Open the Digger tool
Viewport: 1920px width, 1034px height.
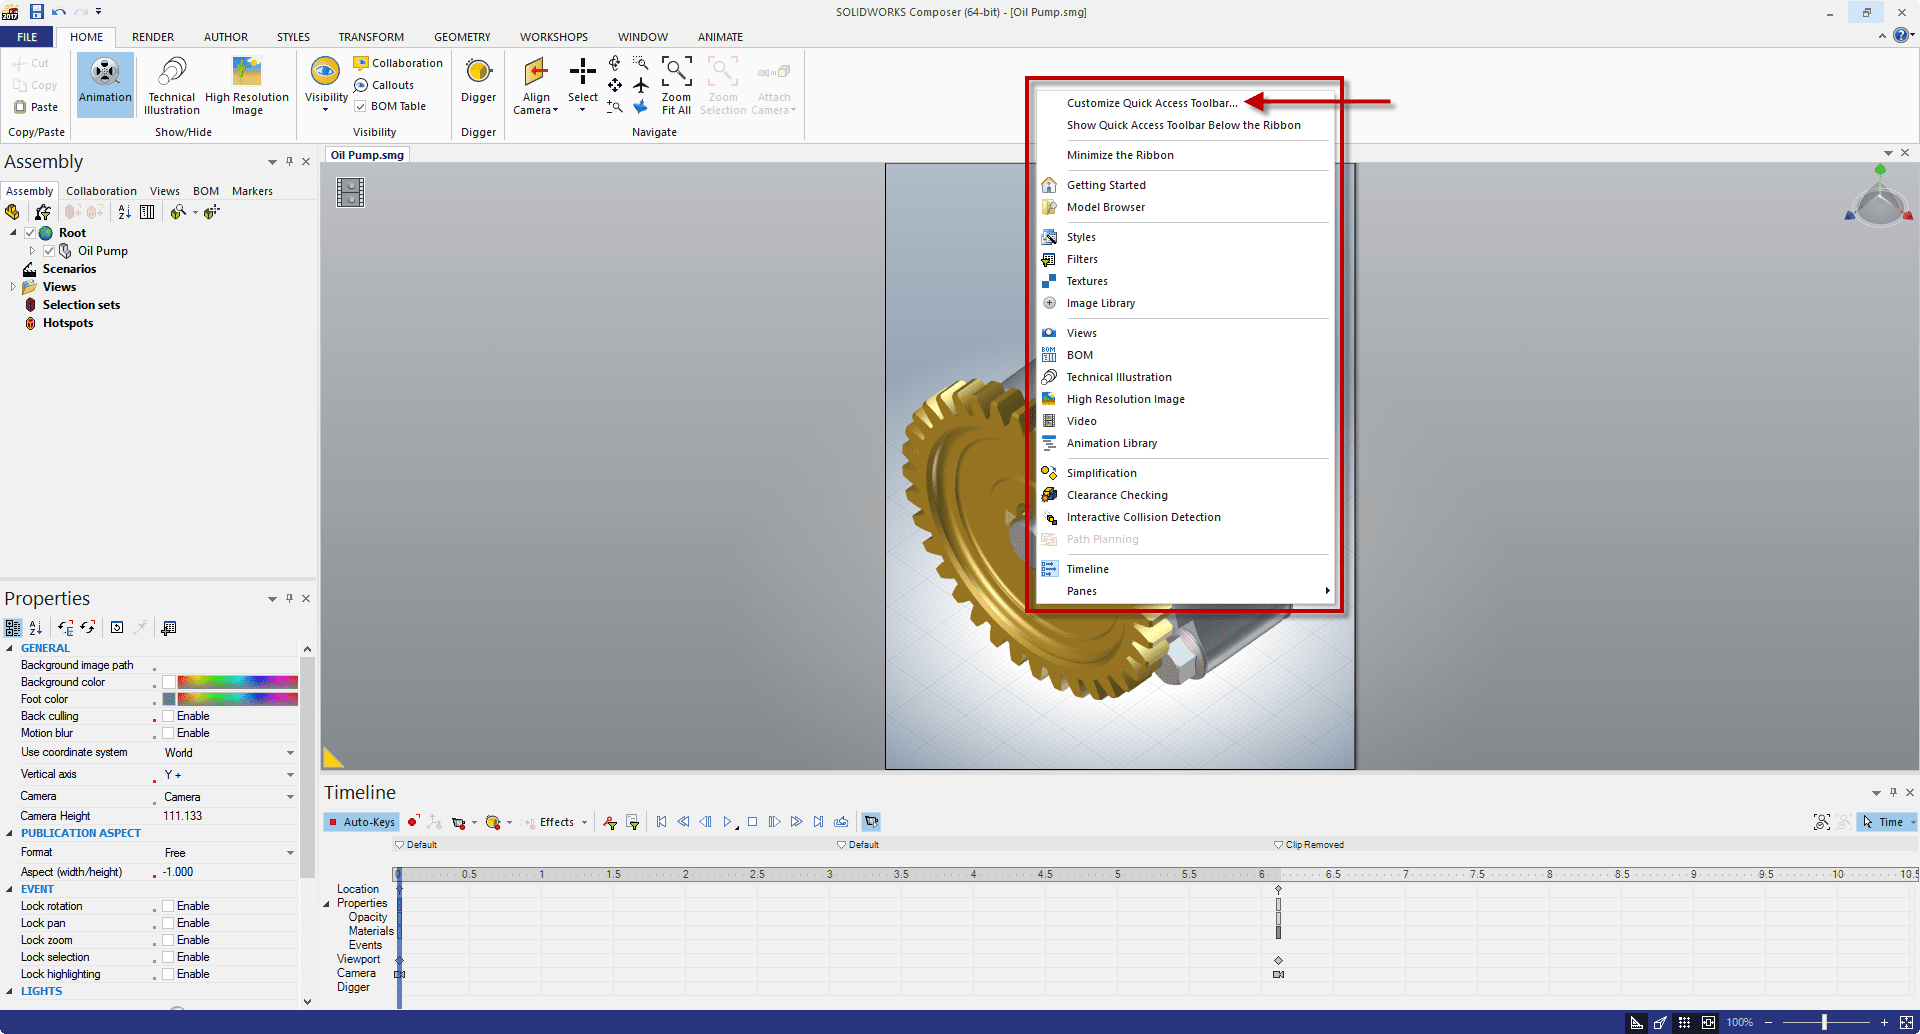pos(478,81)
